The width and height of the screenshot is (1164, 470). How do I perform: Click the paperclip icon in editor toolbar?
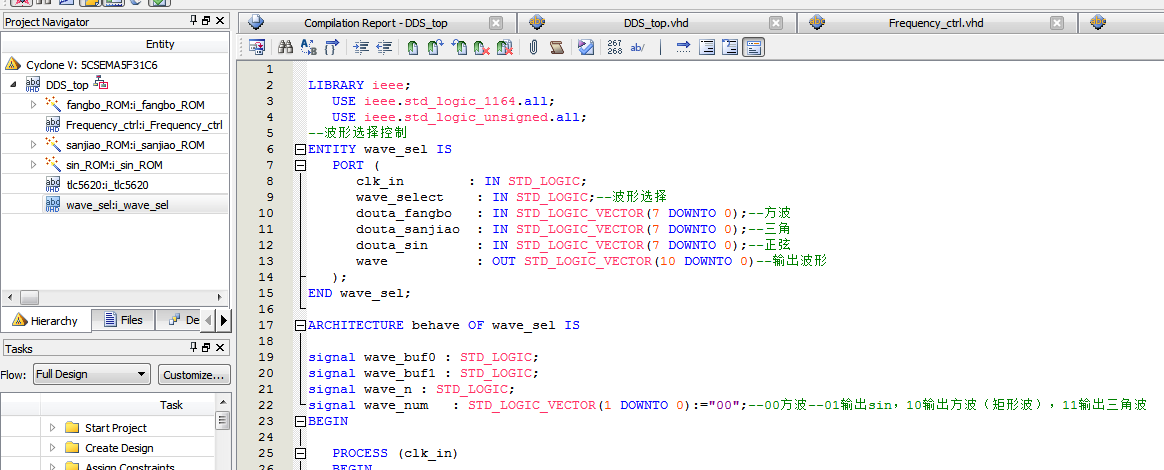tap(534, 47)
